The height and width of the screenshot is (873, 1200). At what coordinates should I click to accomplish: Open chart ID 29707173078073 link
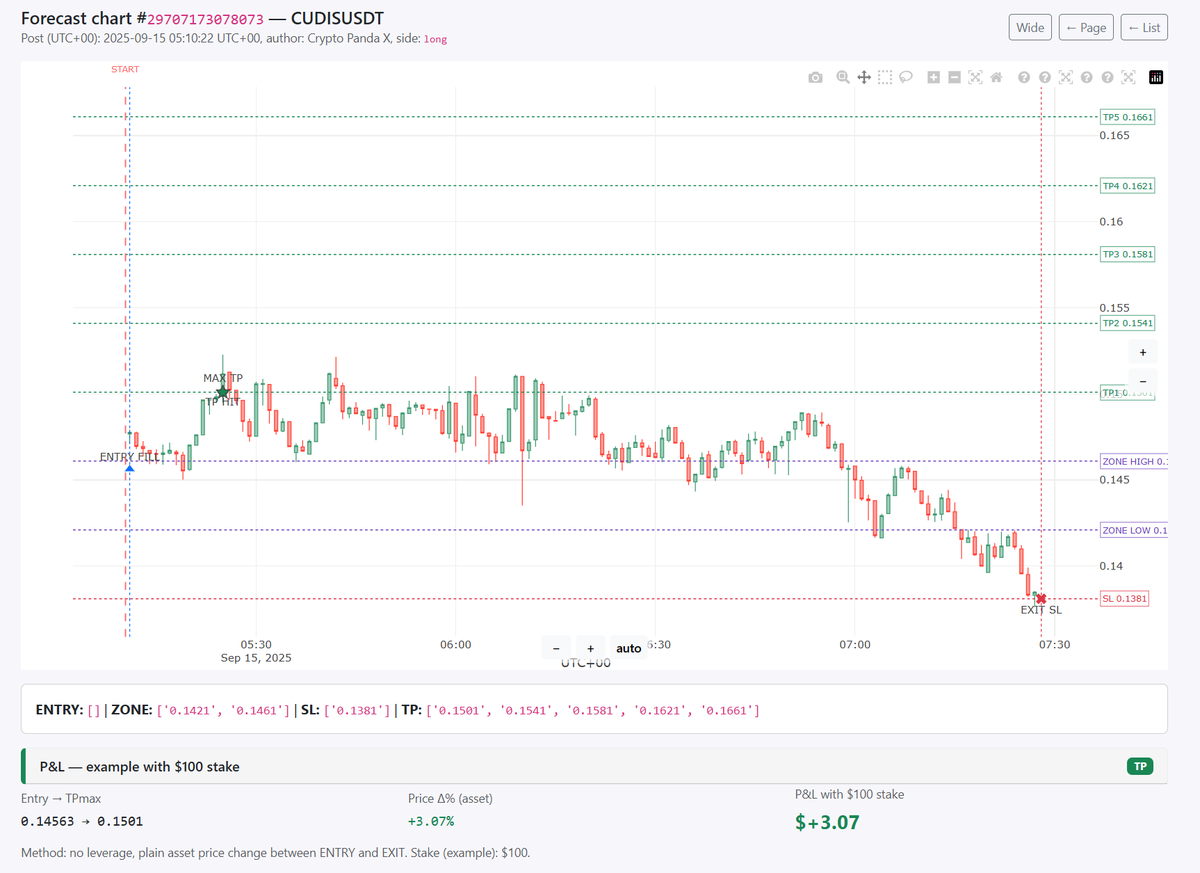[x=206, y=19]
